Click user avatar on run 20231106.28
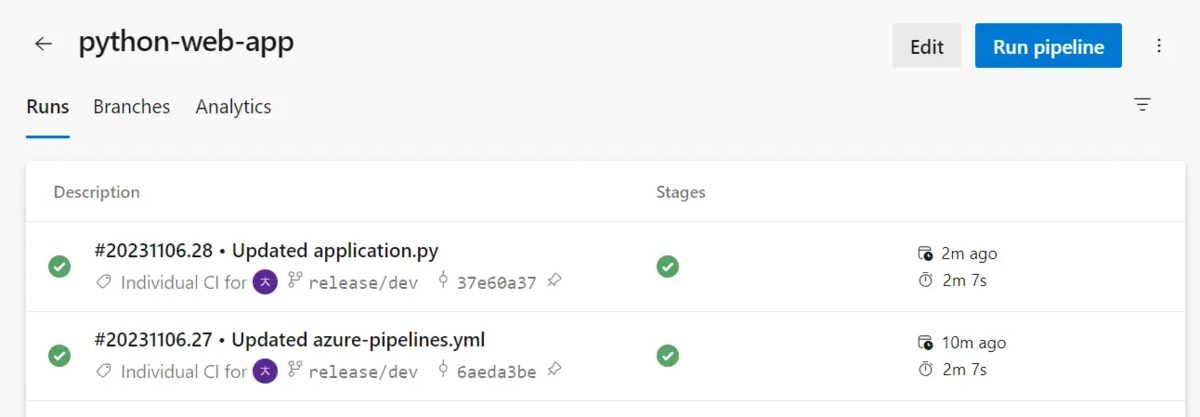 point(265,282)
